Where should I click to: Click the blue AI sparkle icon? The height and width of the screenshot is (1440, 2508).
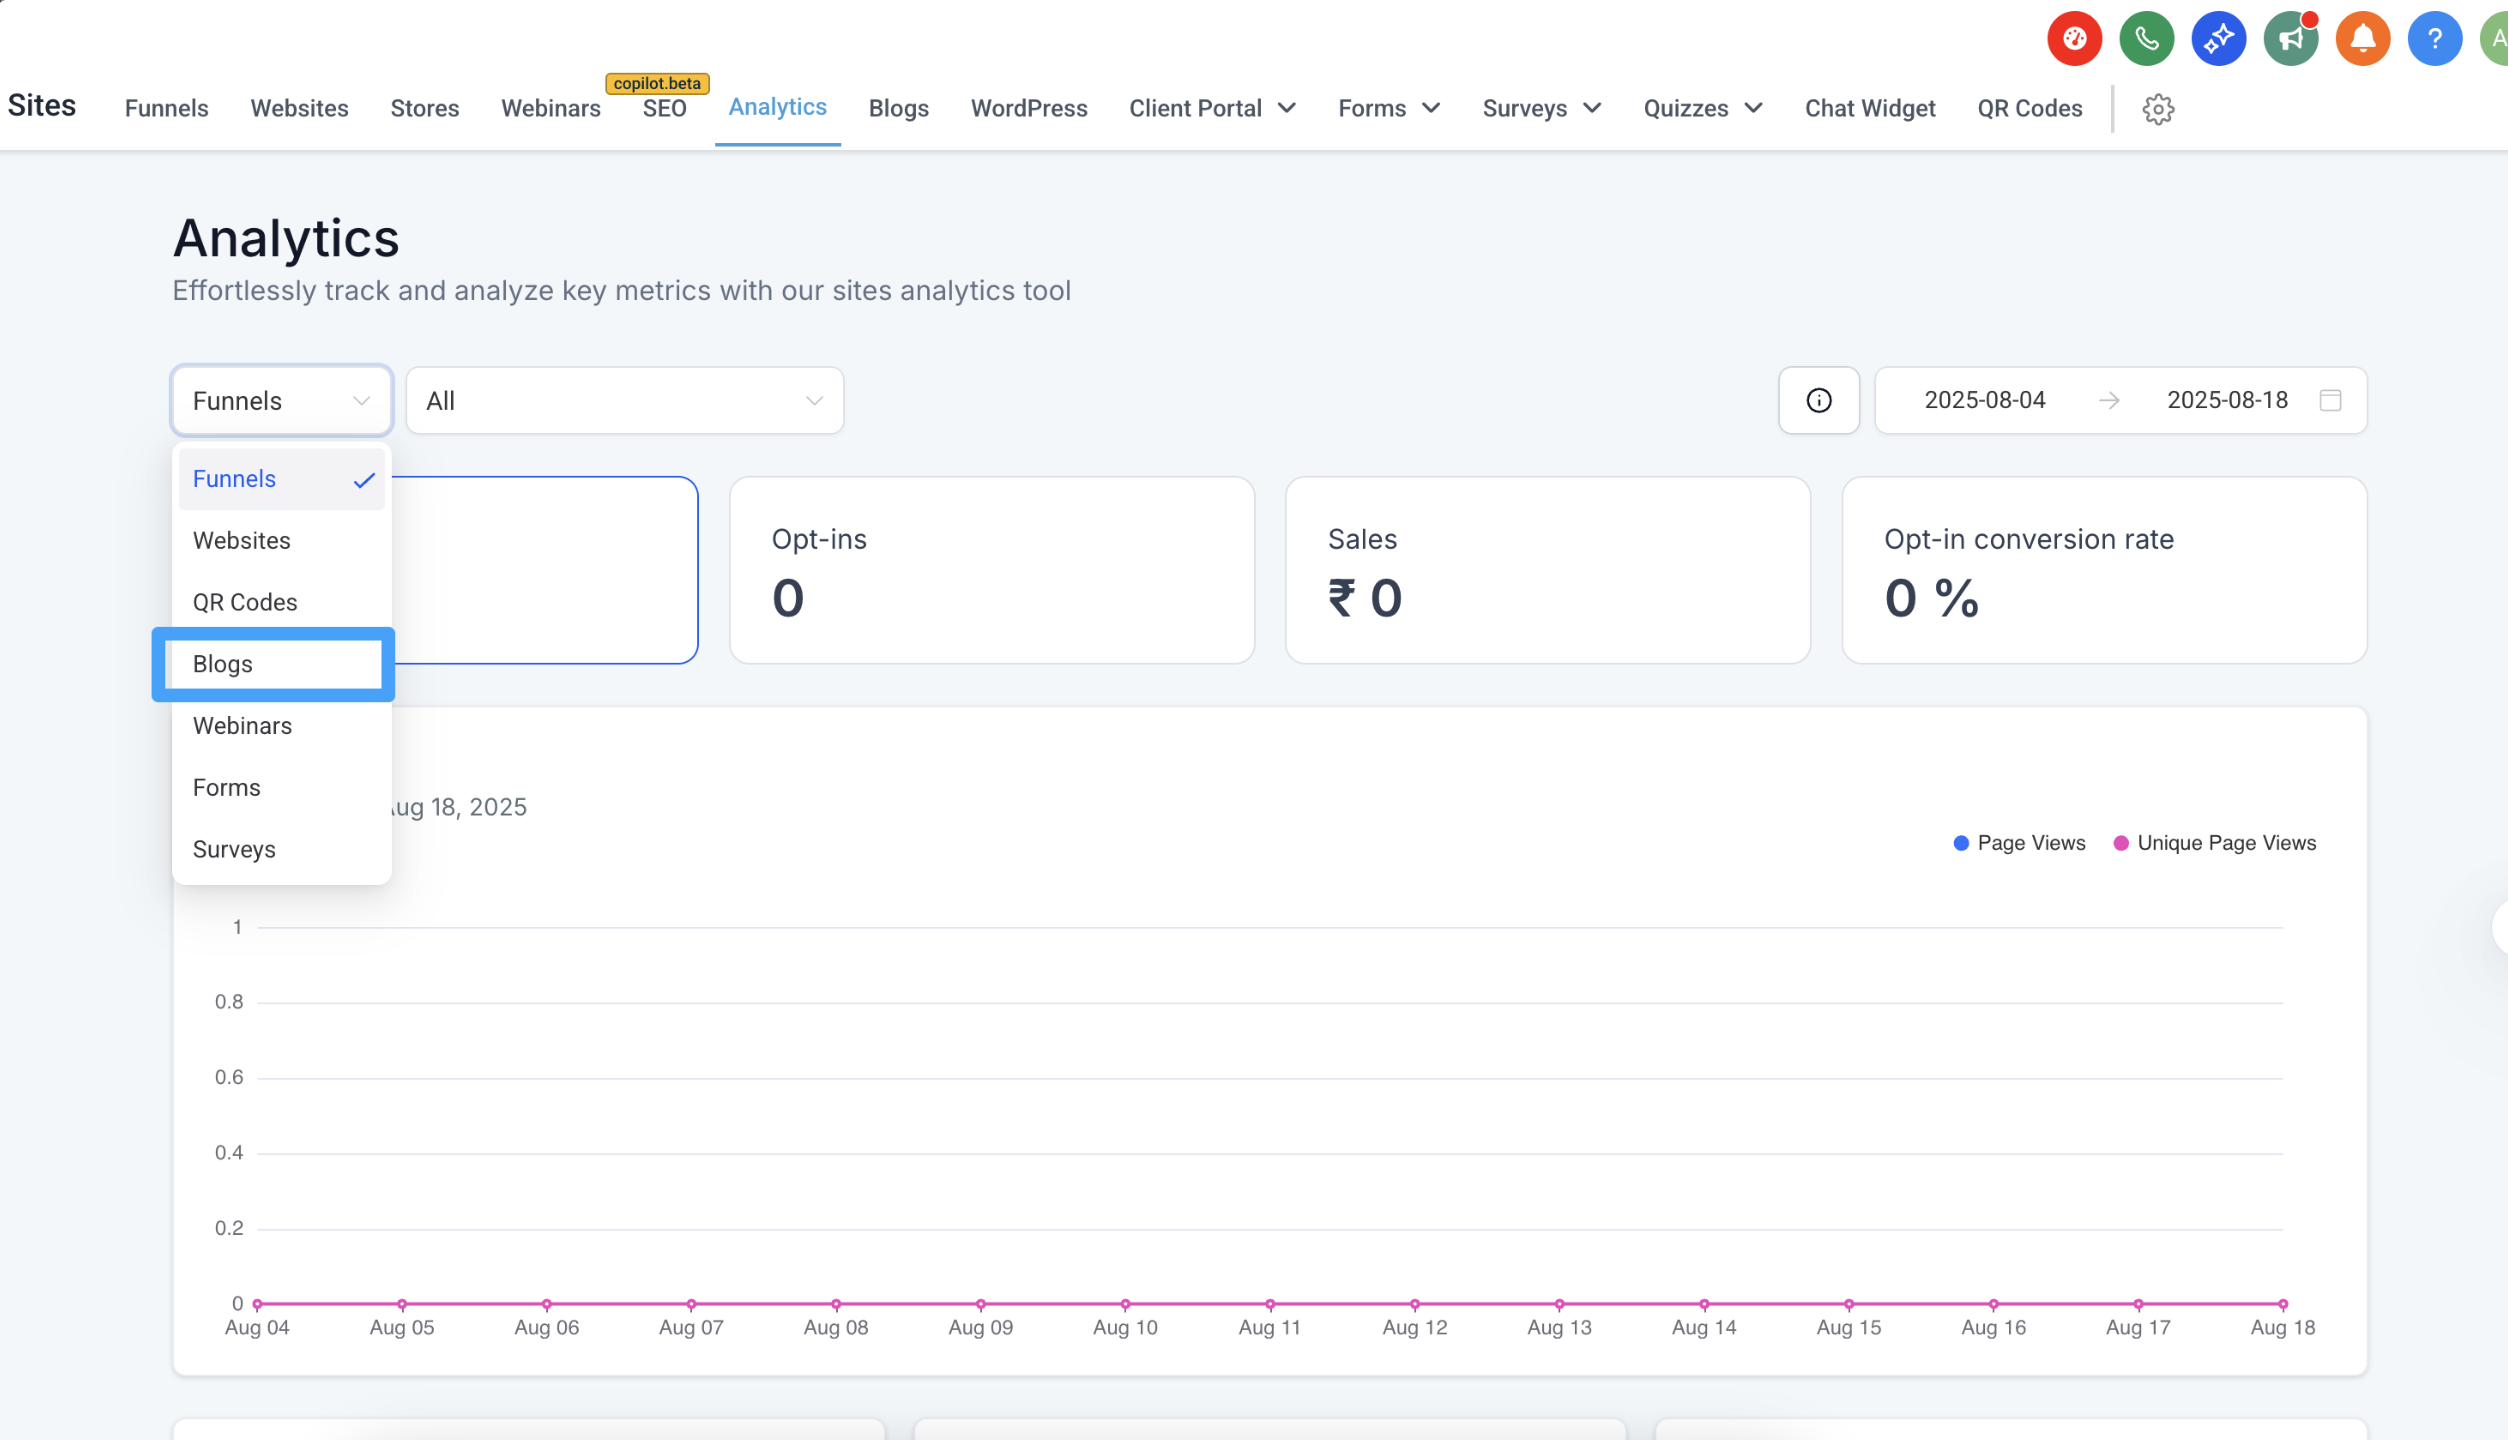pyautogui.click(x=2218, y=40)
